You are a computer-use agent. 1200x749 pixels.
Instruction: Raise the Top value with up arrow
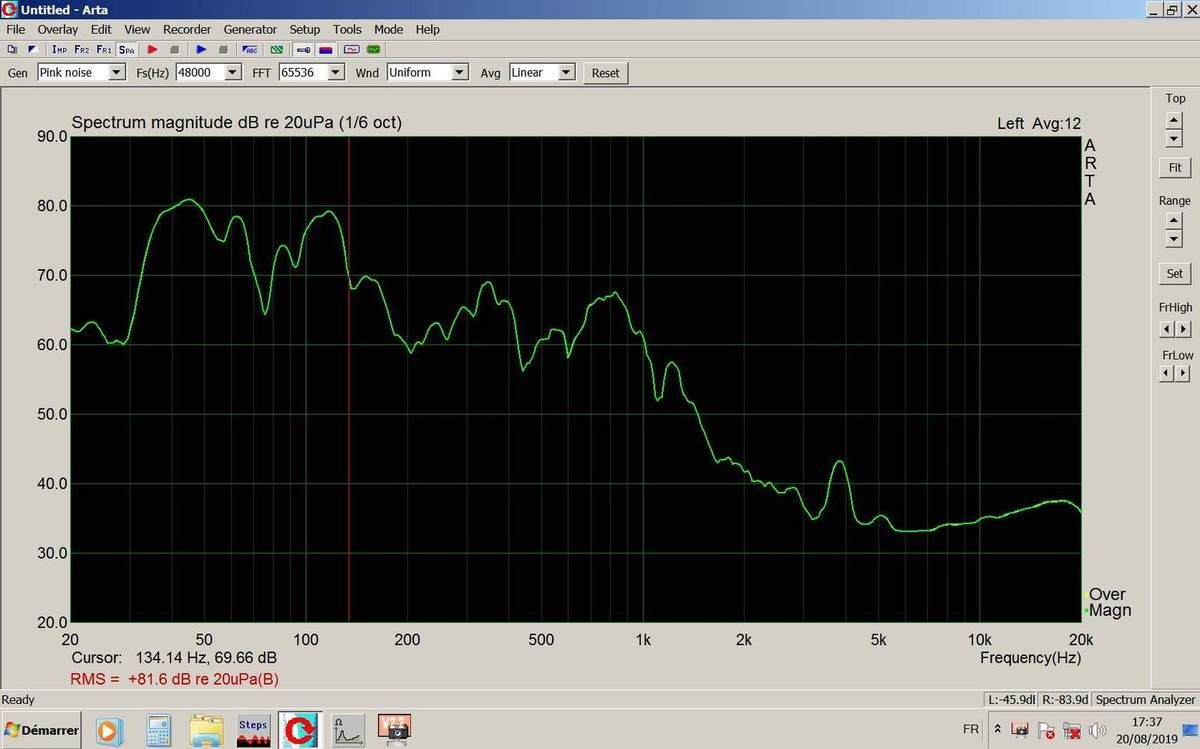tap(1174, 119)
